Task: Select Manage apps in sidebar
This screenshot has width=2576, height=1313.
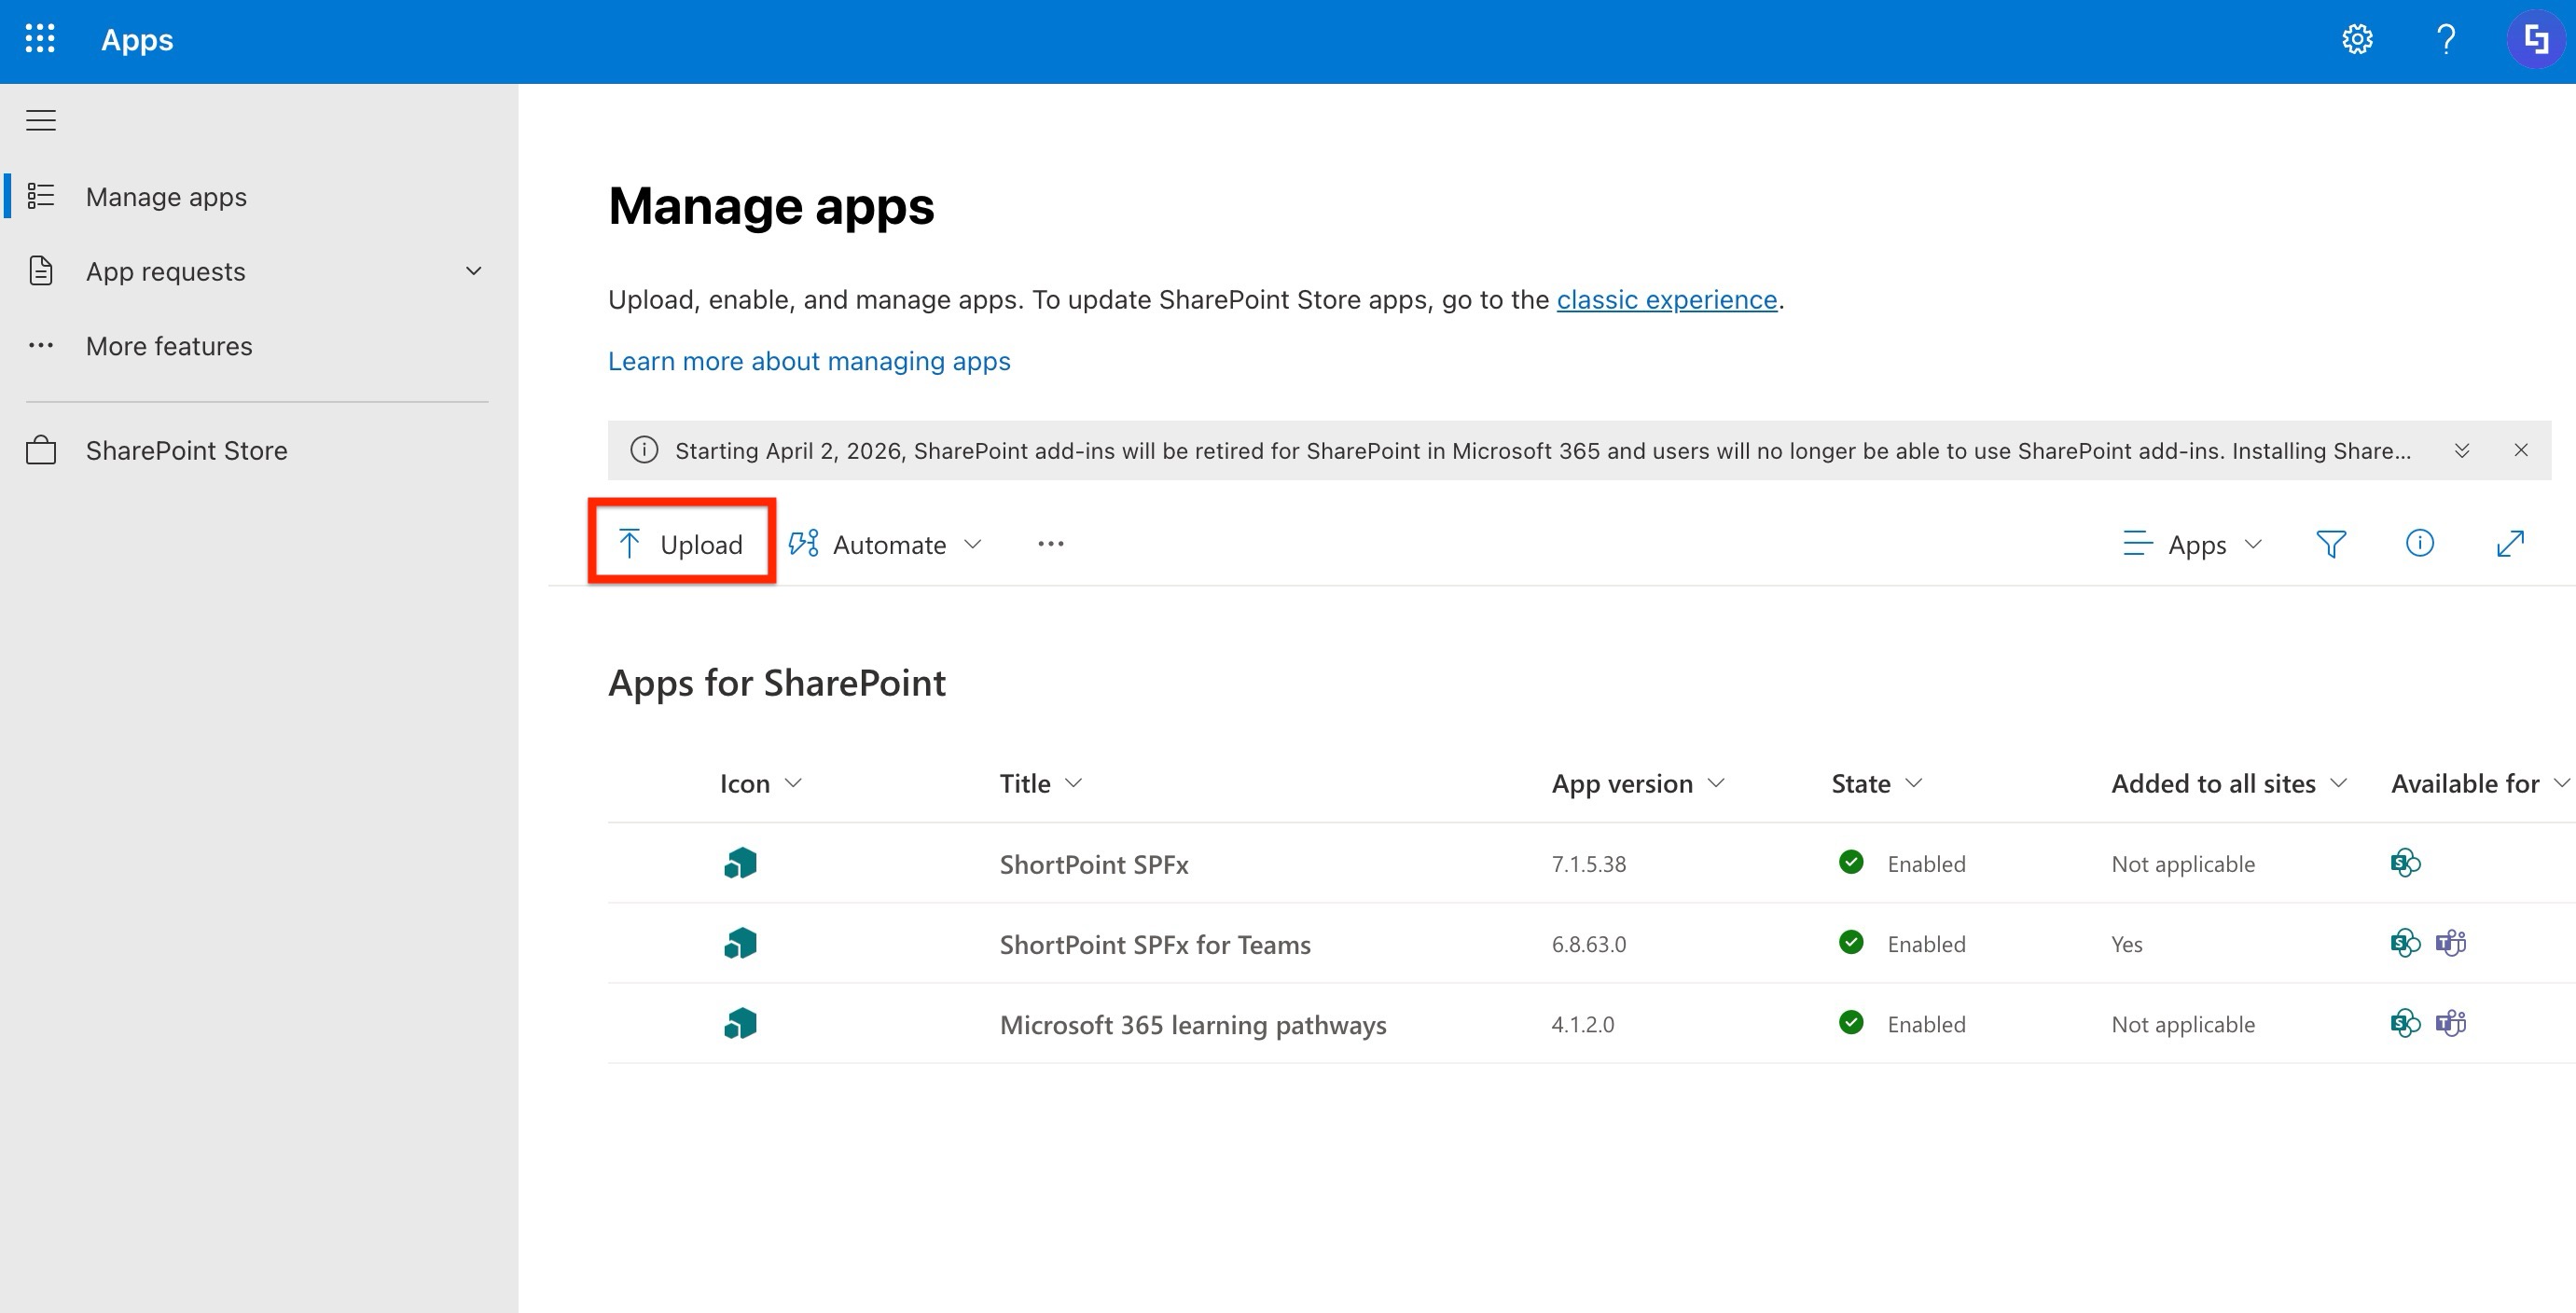Action: tap(166, 197)
